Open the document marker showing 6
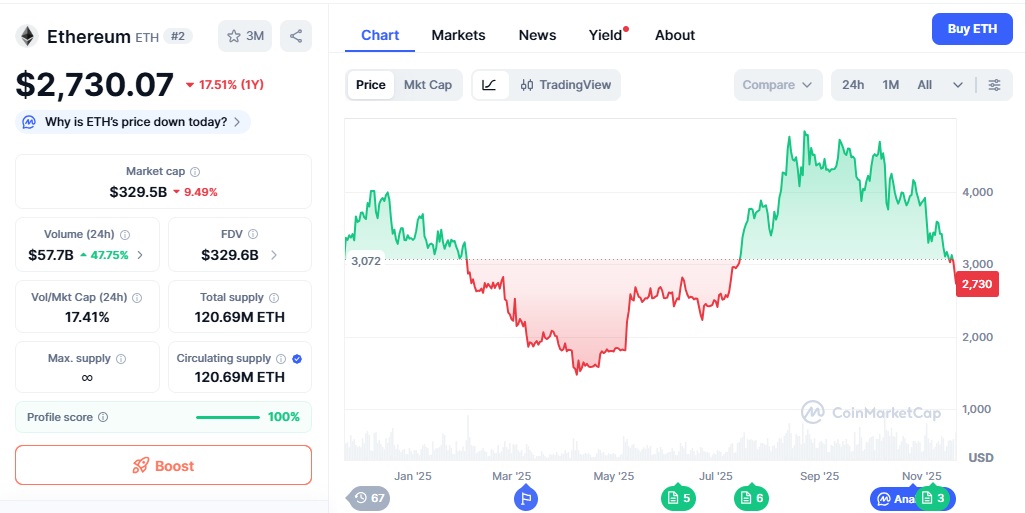1025x513 pixels. [x=751, y=499]
